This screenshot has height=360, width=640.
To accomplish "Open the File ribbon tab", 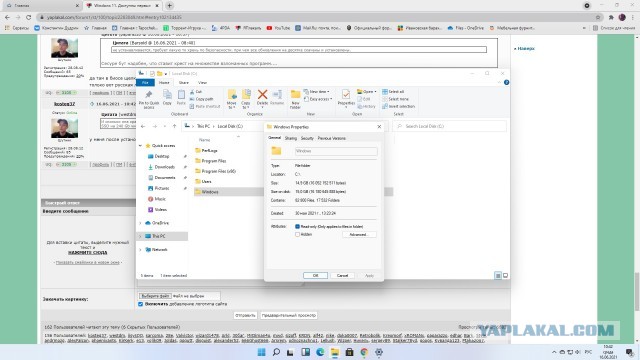I will [x=145, y=82].
